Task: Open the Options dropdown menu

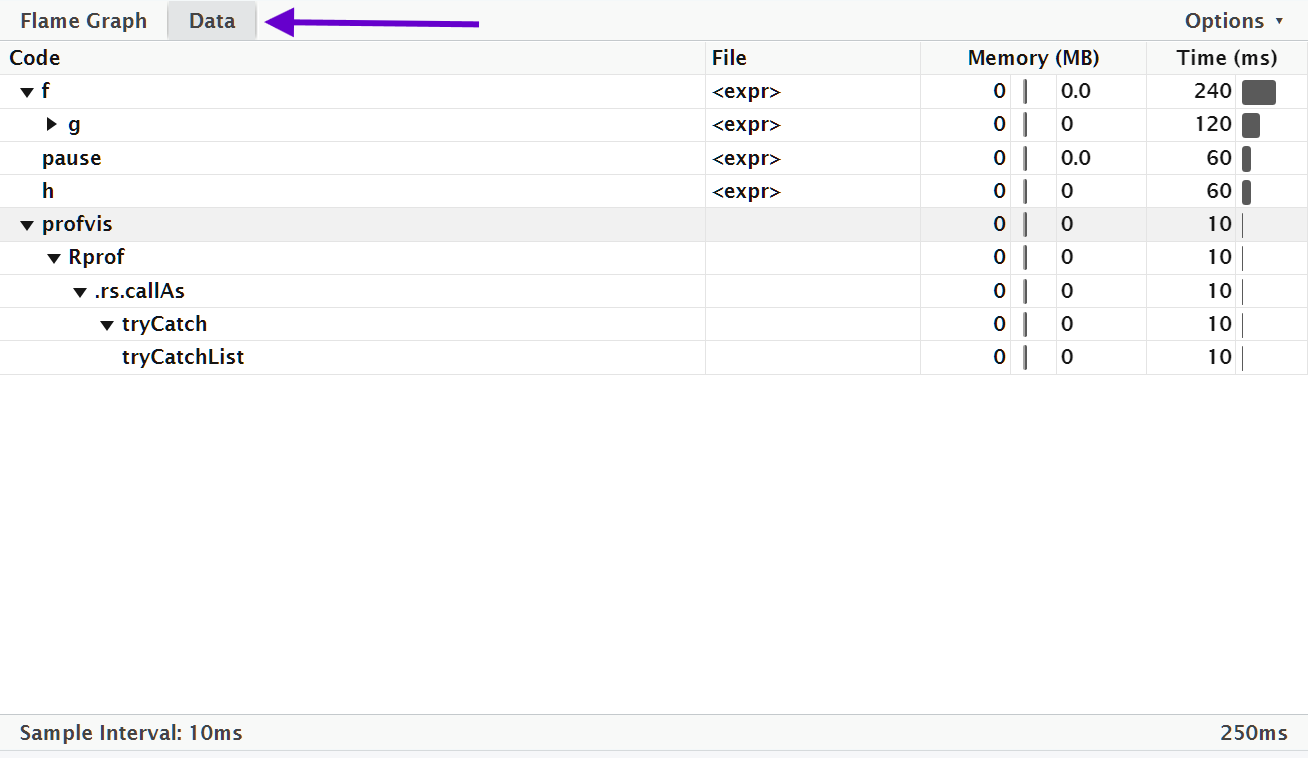Action: [x=1233, y=21]
